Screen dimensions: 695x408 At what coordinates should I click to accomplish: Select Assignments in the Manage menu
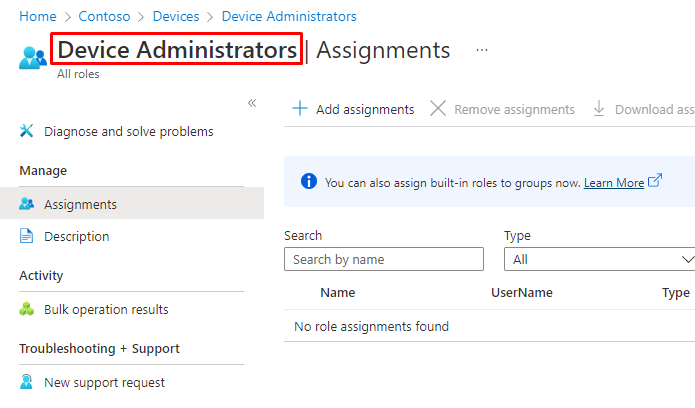pyautogui.click(x=80, y=204)
